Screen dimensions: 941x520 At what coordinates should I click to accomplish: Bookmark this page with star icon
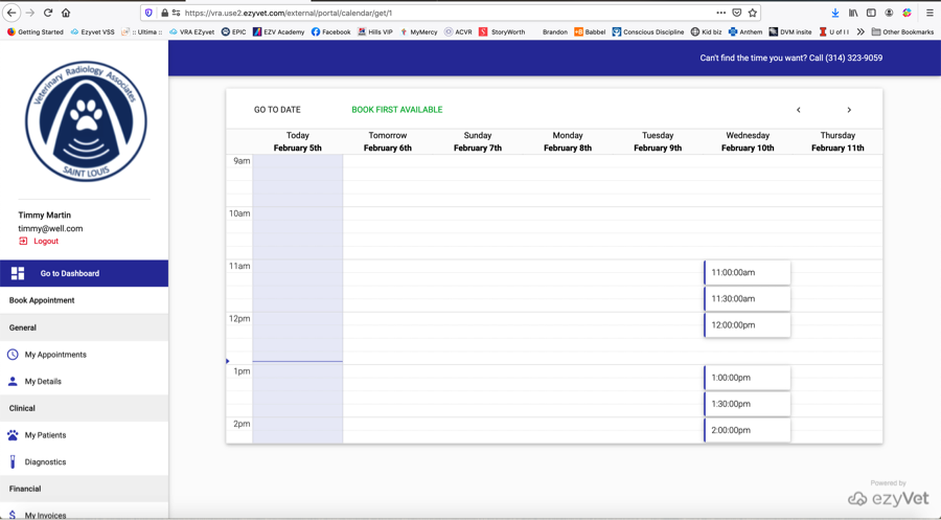pyautogui.click(x=753, y=13)
